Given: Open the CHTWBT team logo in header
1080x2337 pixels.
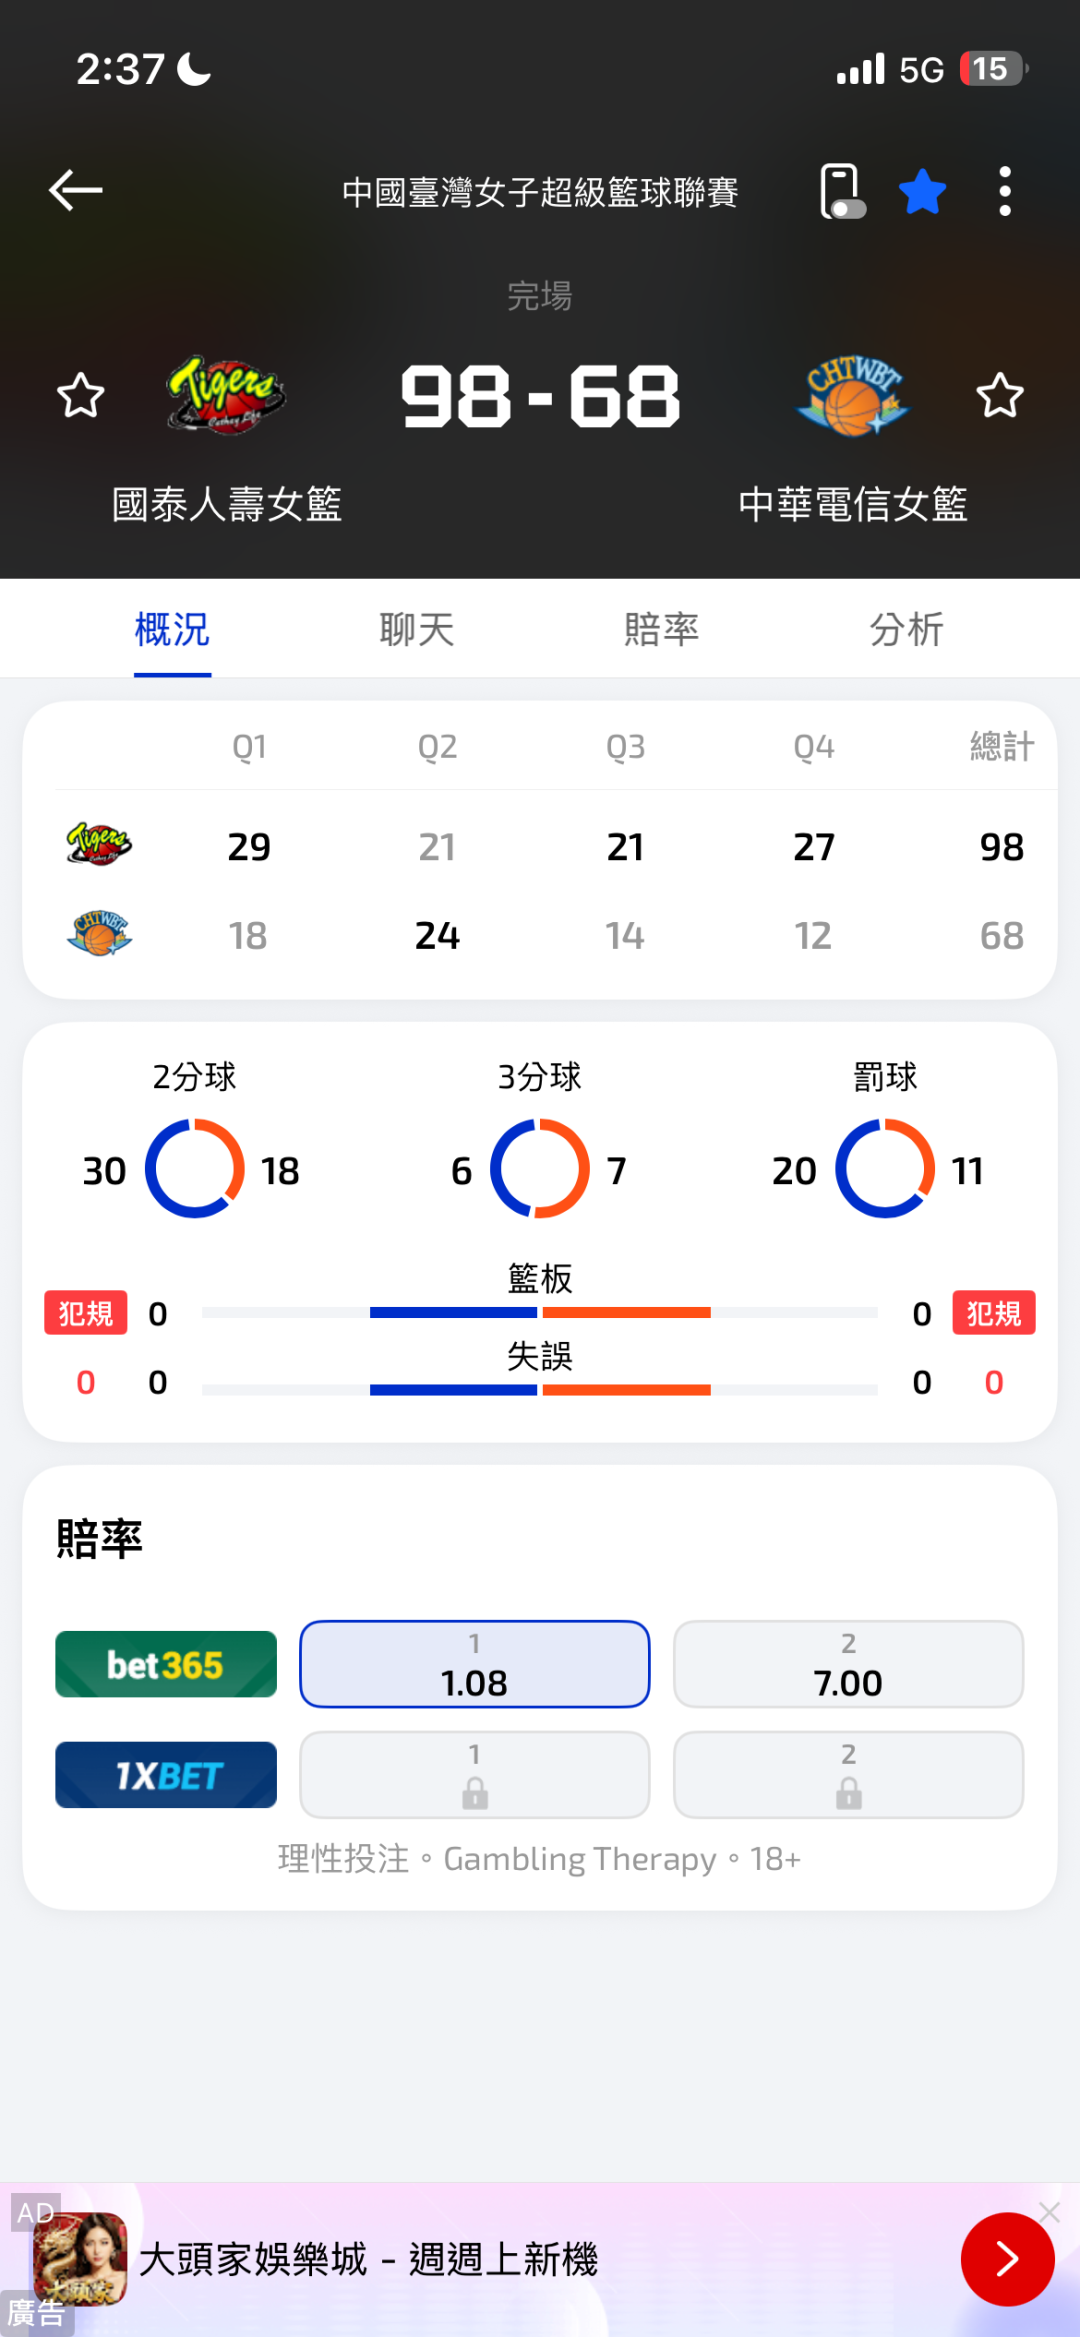Looking at the screenshot, I should click(x=853, y=396).
